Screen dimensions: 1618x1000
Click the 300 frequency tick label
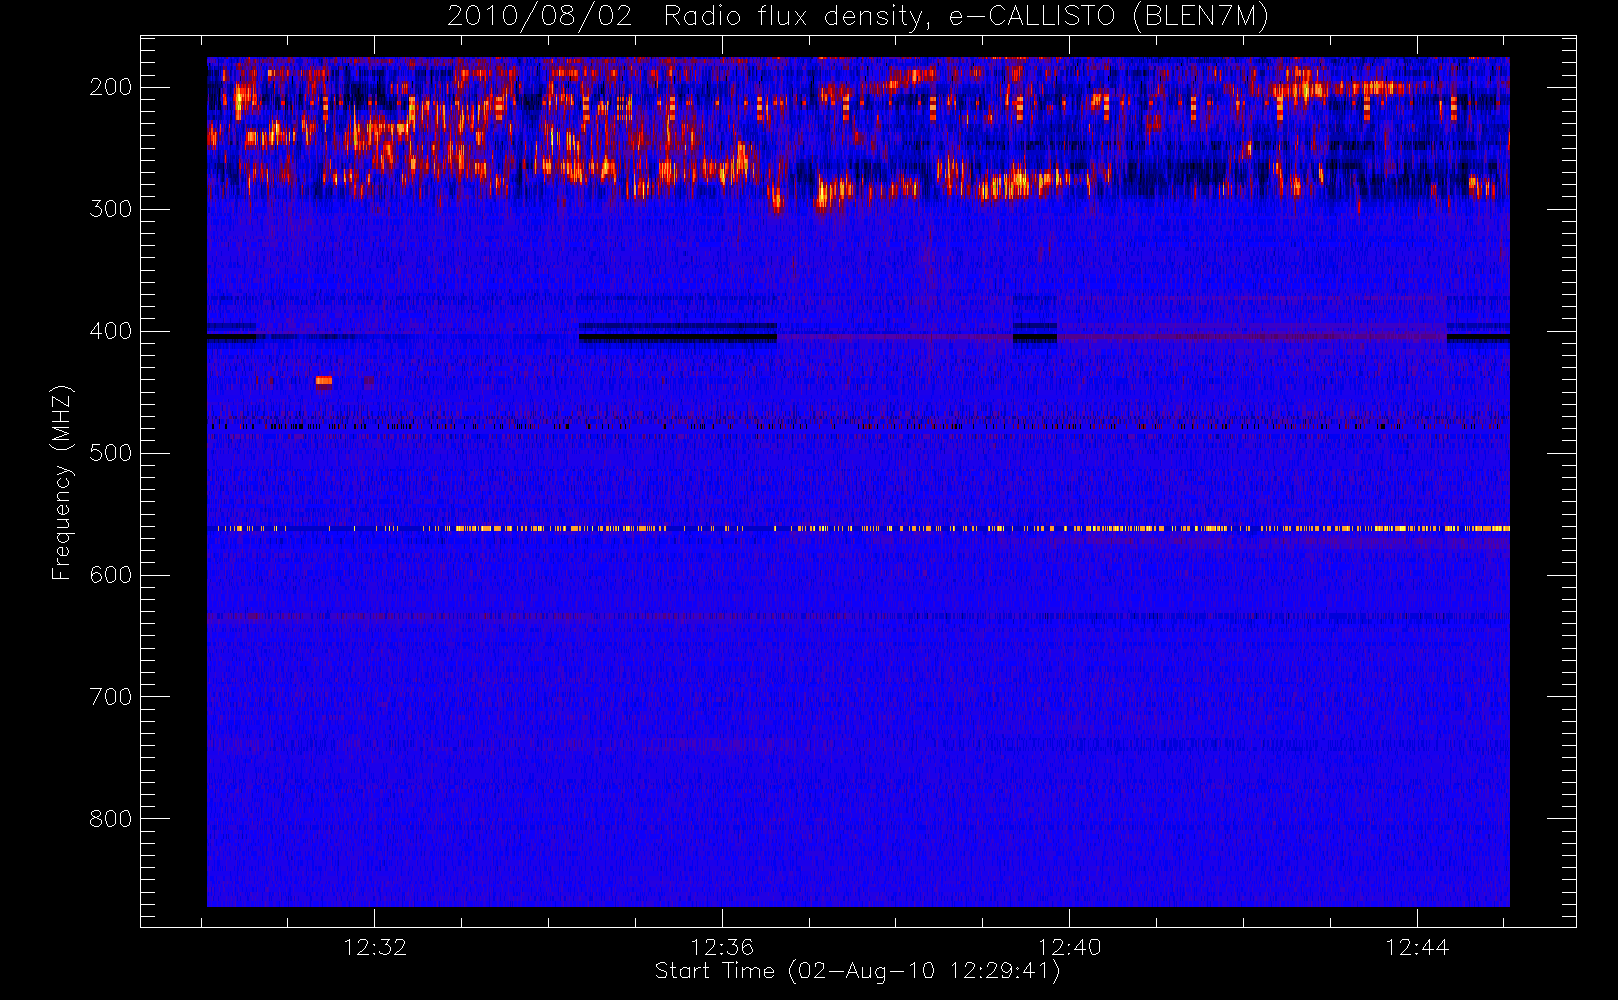point(111,209)
